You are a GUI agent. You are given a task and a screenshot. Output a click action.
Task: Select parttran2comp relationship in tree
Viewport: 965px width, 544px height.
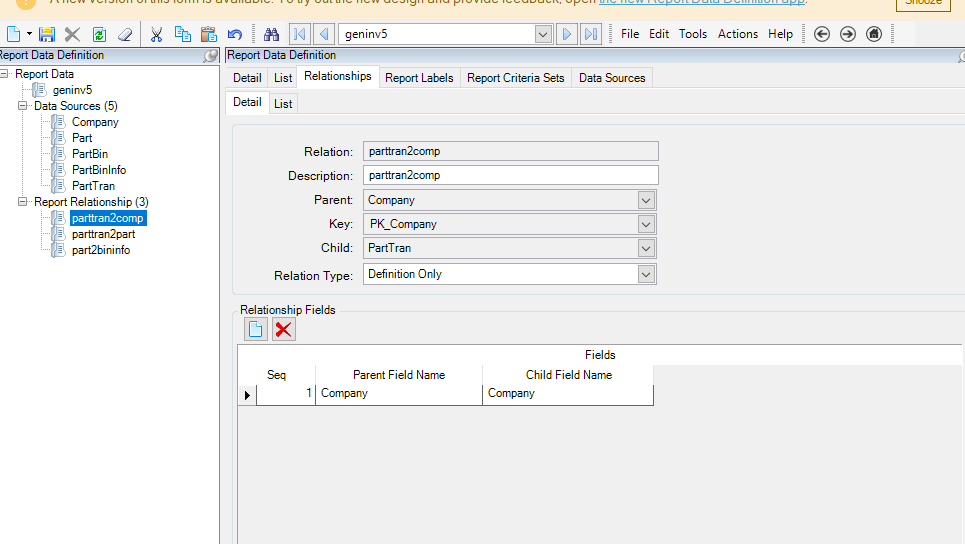108,218
